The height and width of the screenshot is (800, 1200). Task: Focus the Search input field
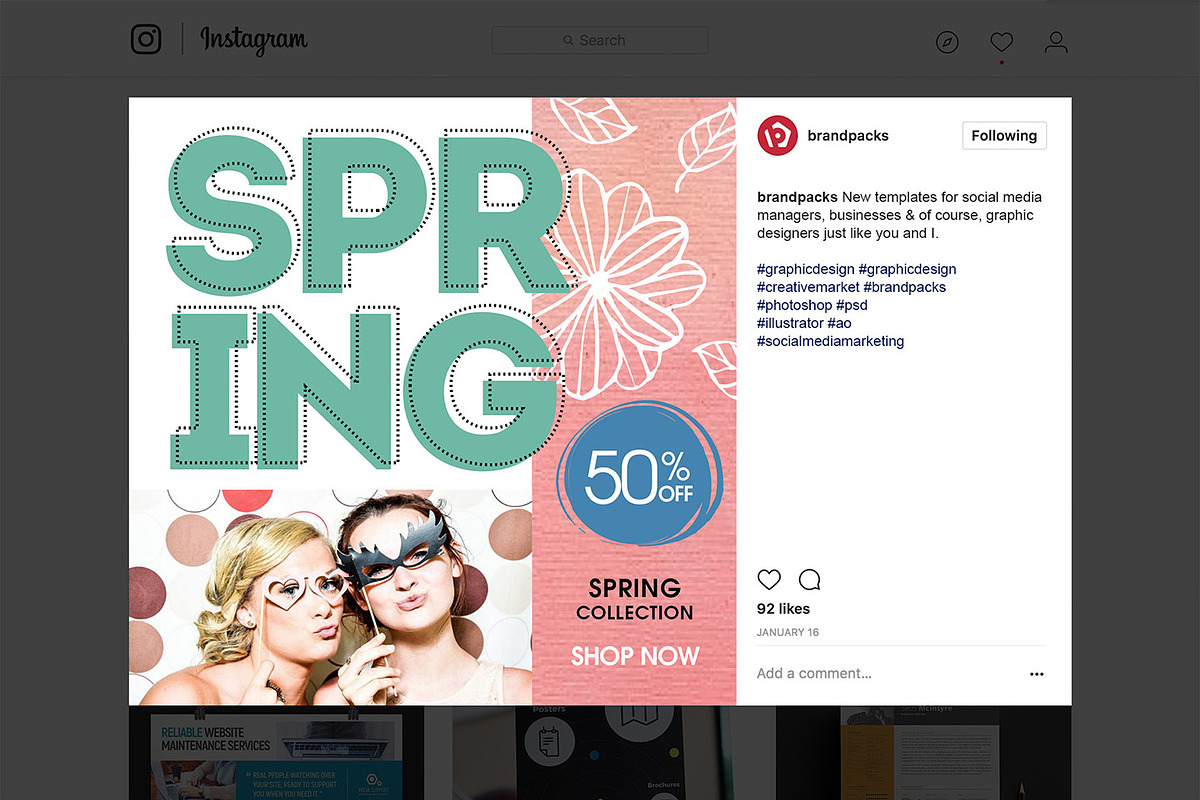click(600, 40)
